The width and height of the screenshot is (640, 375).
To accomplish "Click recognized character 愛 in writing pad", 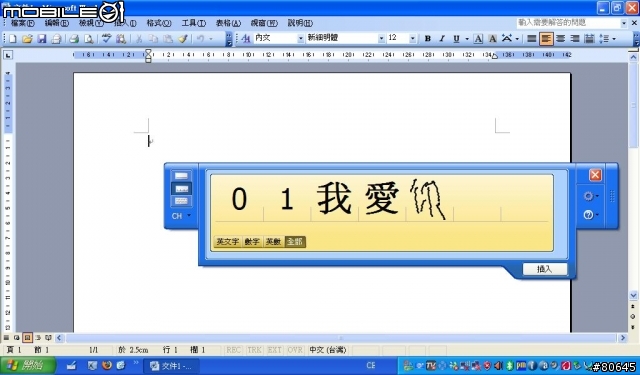I will tap(381, 199).
